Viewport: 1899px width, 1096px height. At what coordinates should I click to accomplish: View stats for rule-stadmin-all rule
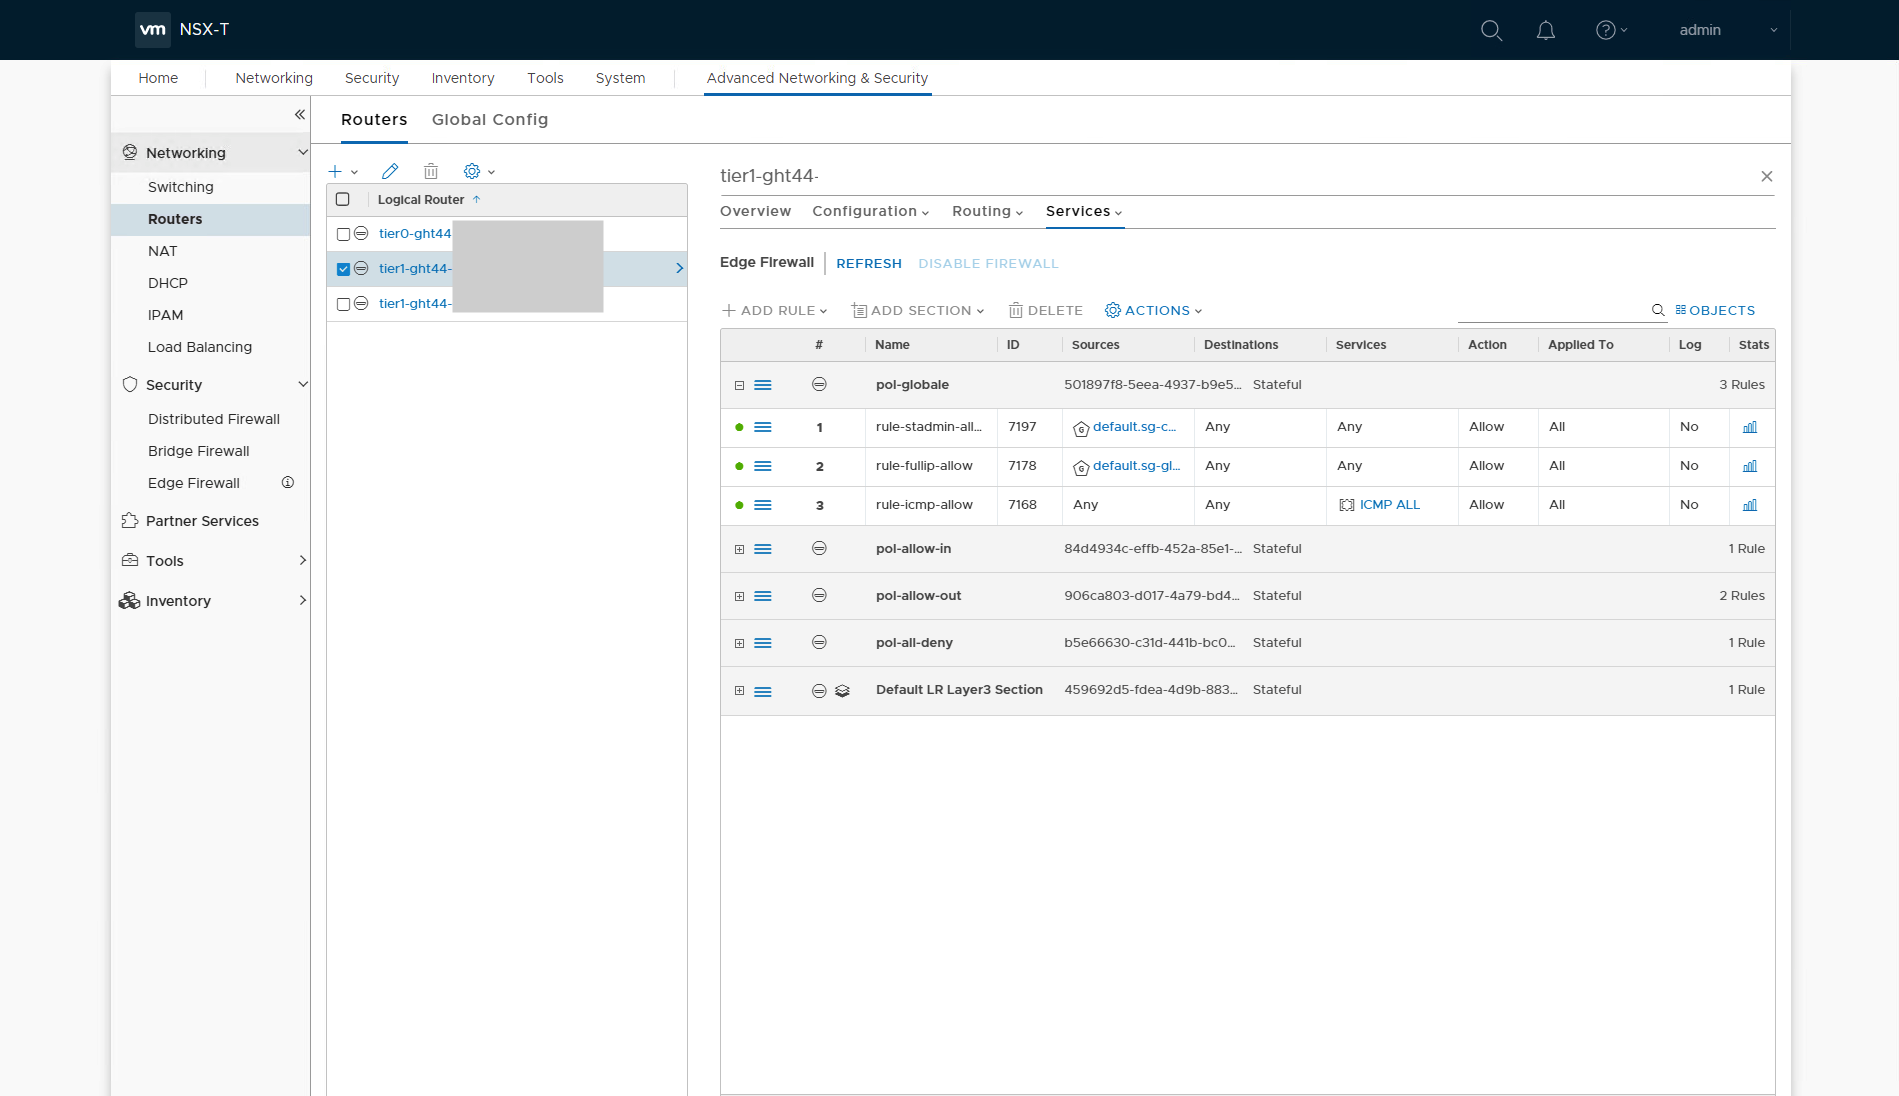click(x=1750, y=427)
